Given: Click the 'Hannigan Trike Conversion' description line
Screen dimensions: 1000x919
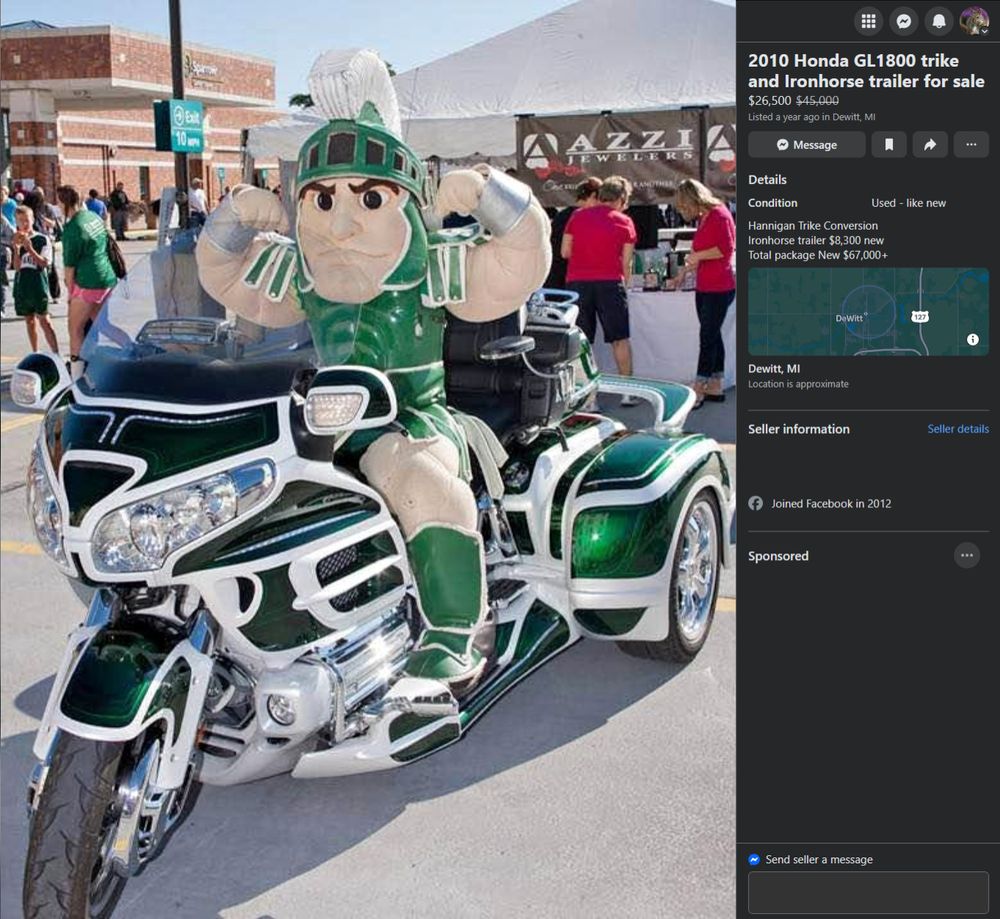Looking at the screenshot, I should [x=812, y=226].
